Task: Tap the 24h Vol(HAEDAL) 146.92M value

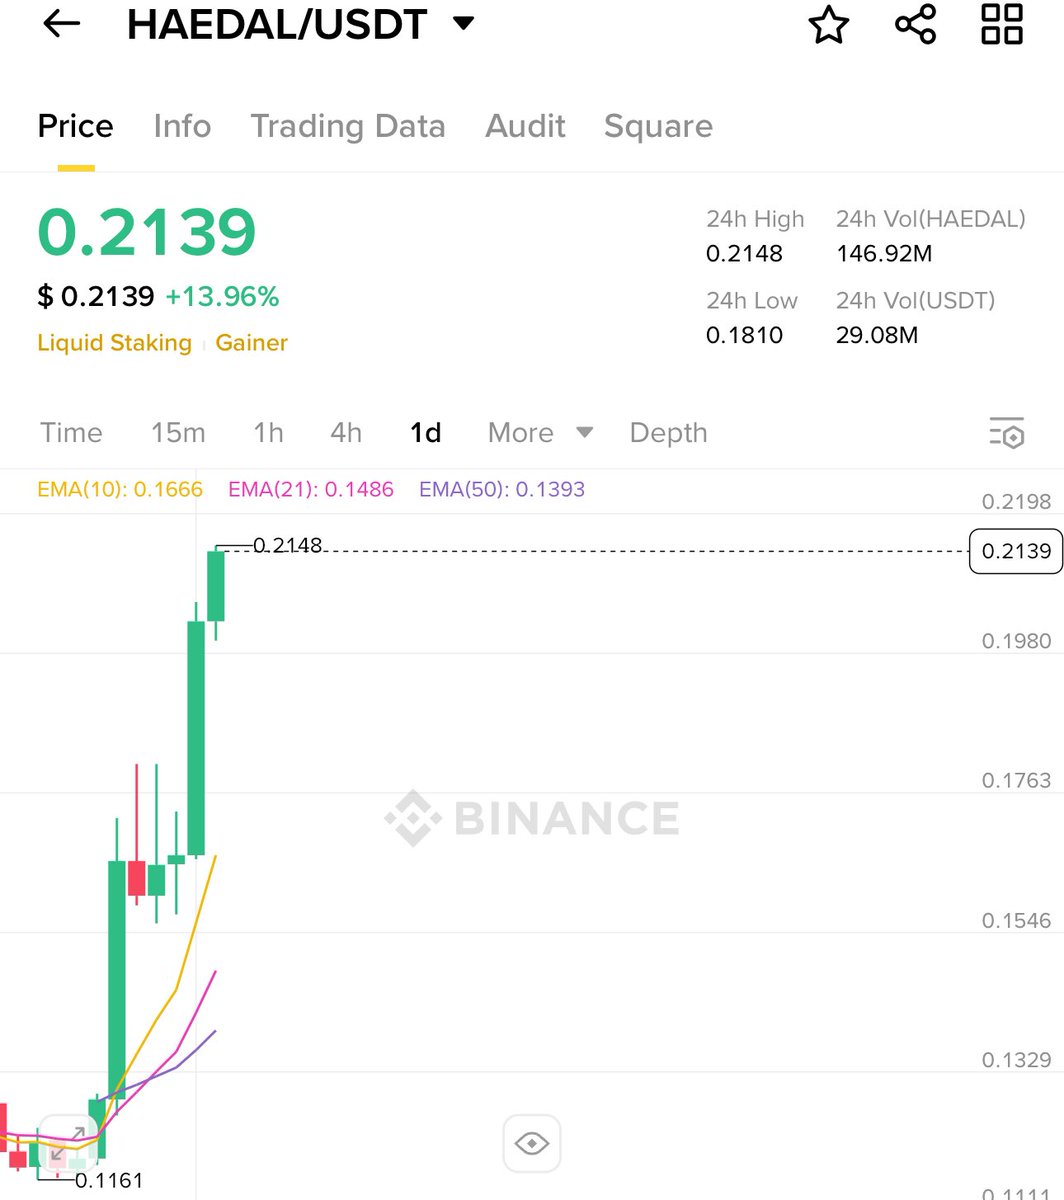Action: (884, 254)
